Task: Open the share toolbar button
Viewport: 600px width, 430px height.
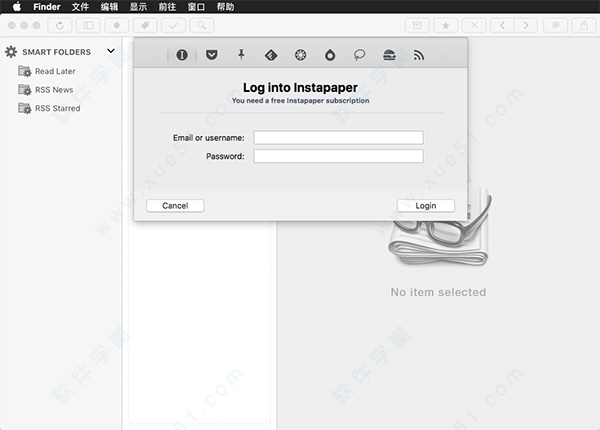Action: (584, 25)
